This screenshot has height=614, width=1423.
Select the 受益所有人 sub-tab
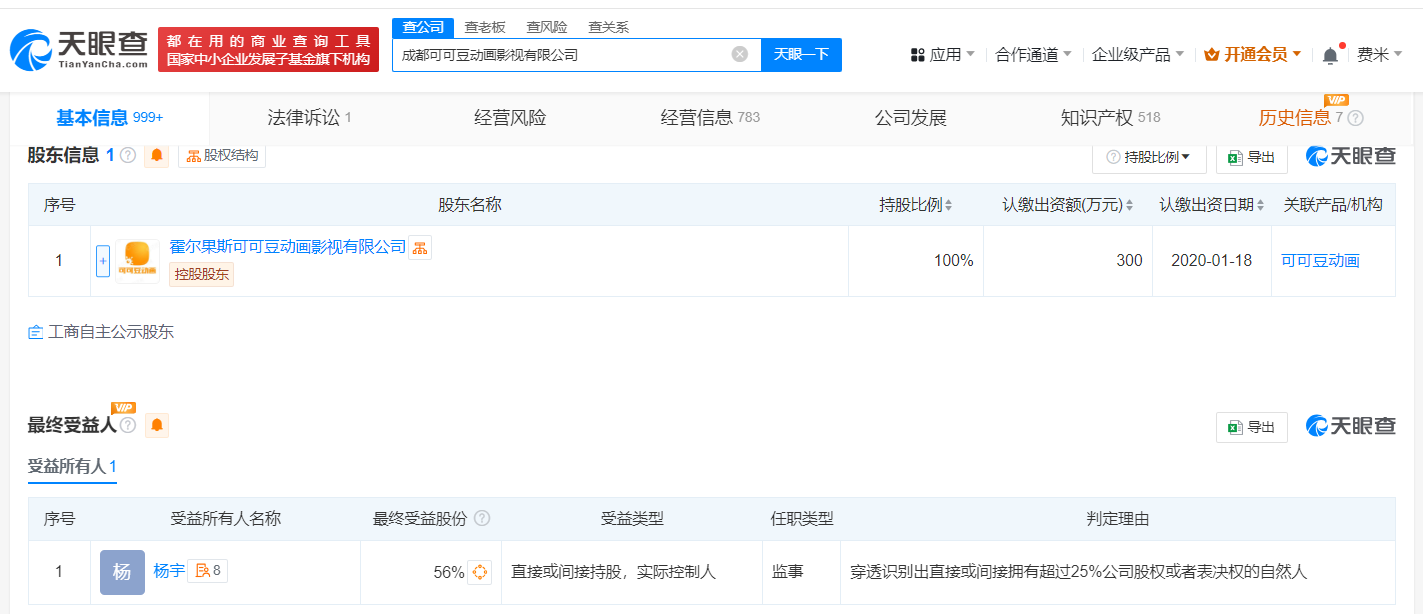coord(72,467)
